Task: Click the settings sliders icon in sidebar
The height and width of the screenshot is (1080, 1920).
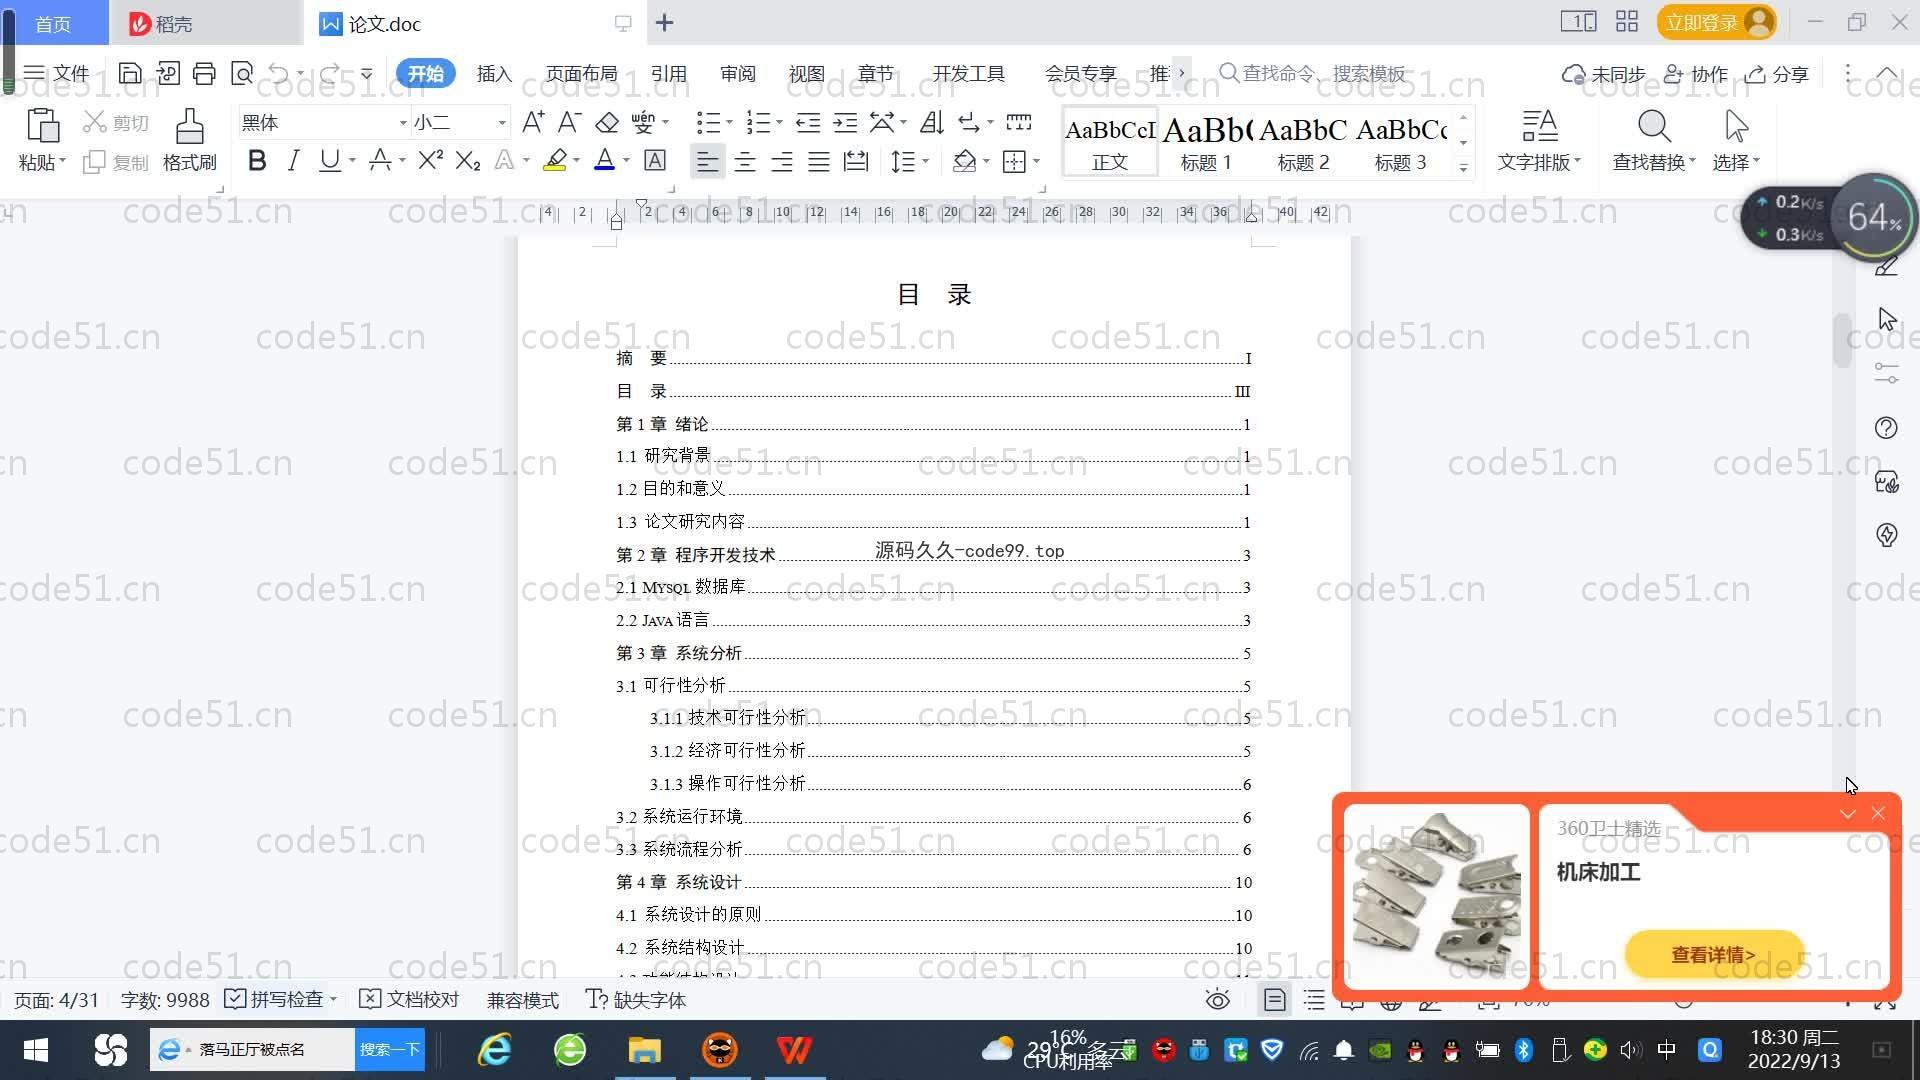Action: [1887, 374]
